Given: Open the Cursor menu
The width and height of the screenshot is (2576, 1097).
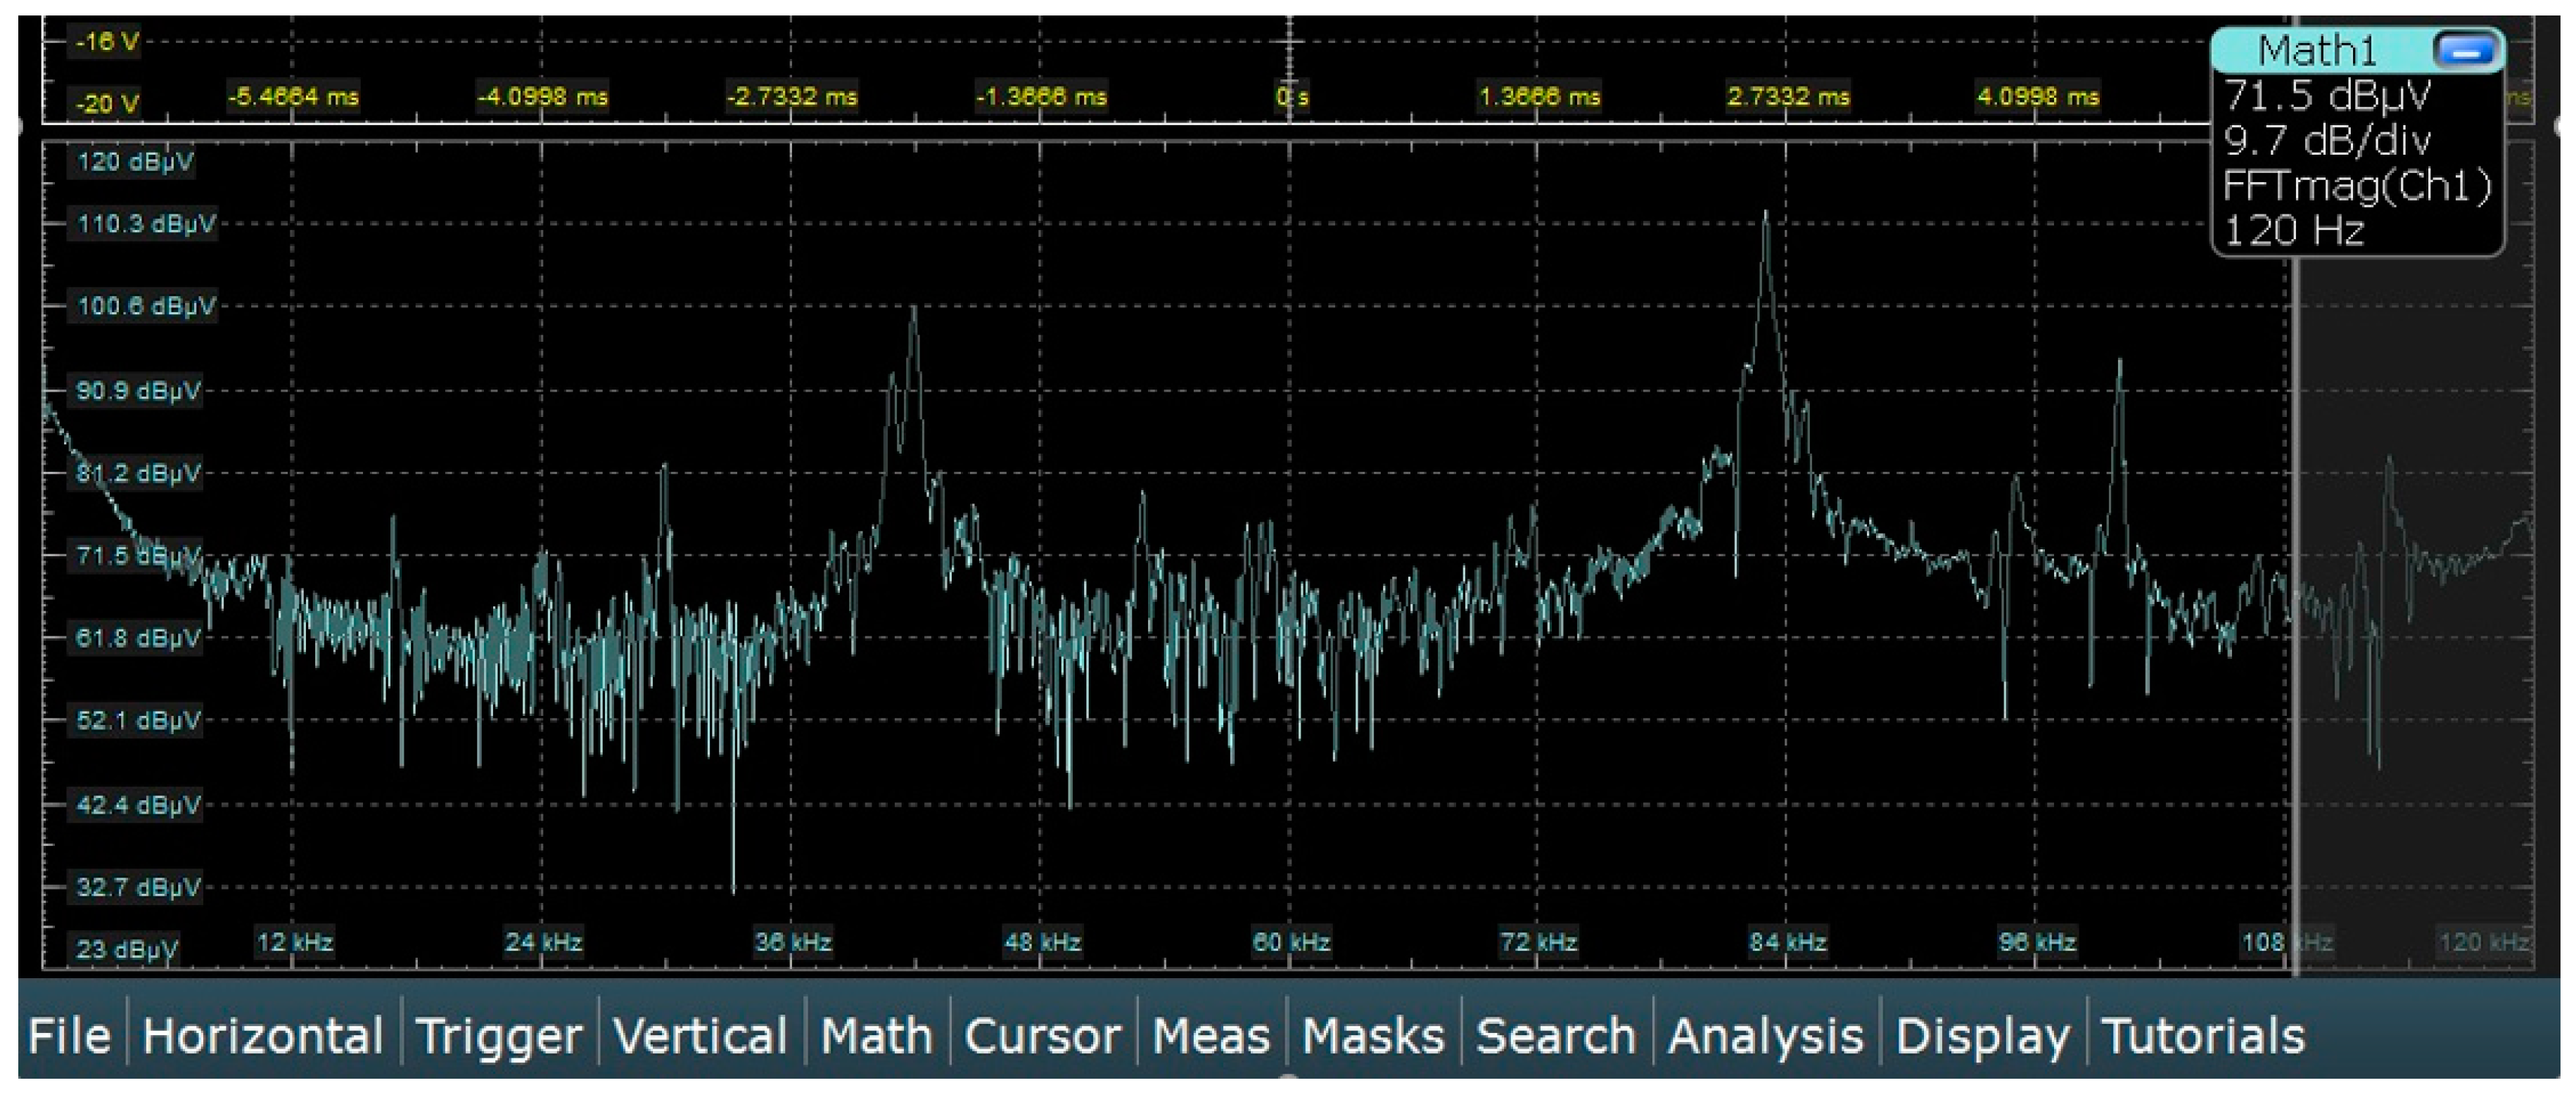Looking at the screenshot, I should (x=1042, y=1035).
